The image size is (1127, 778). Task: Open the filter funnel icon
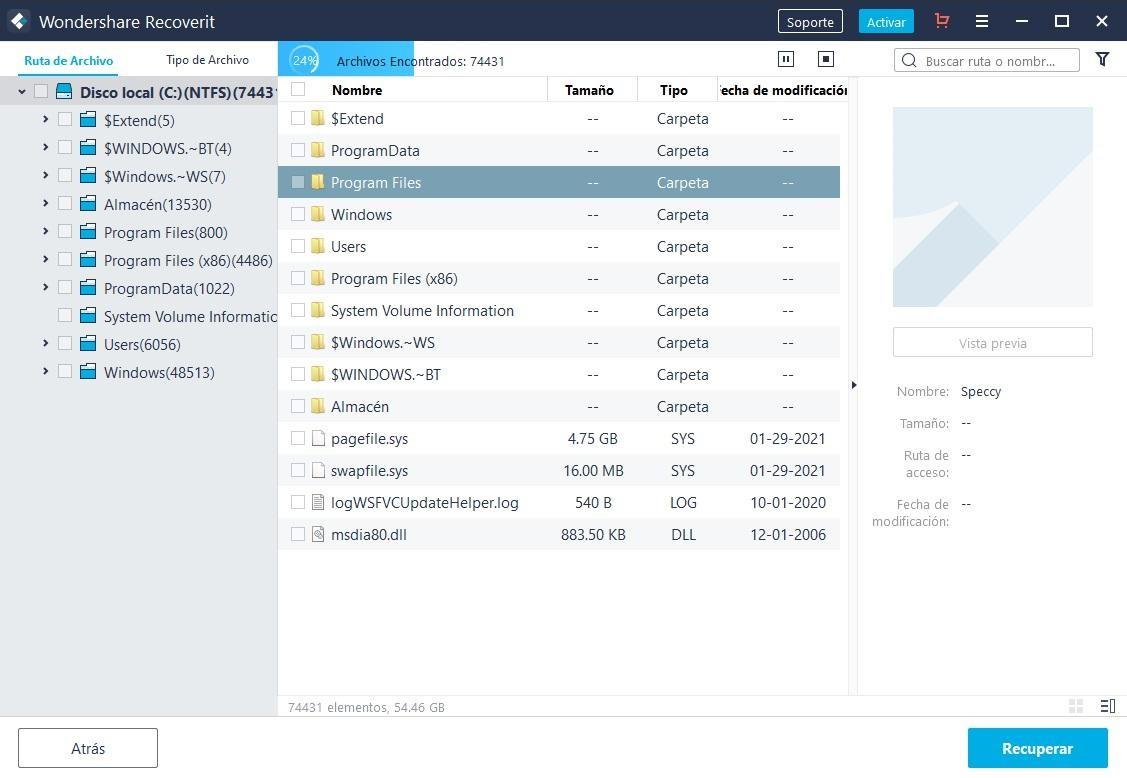pos(1102,60)
